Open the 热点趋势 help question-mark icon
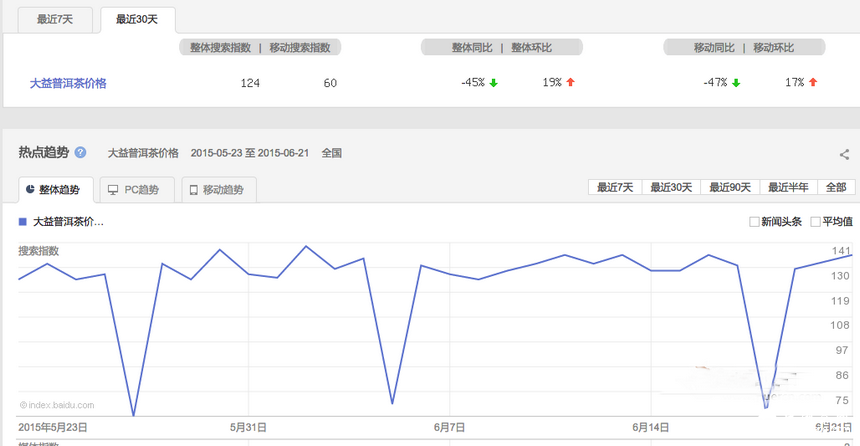 click(x=81, y=153)
